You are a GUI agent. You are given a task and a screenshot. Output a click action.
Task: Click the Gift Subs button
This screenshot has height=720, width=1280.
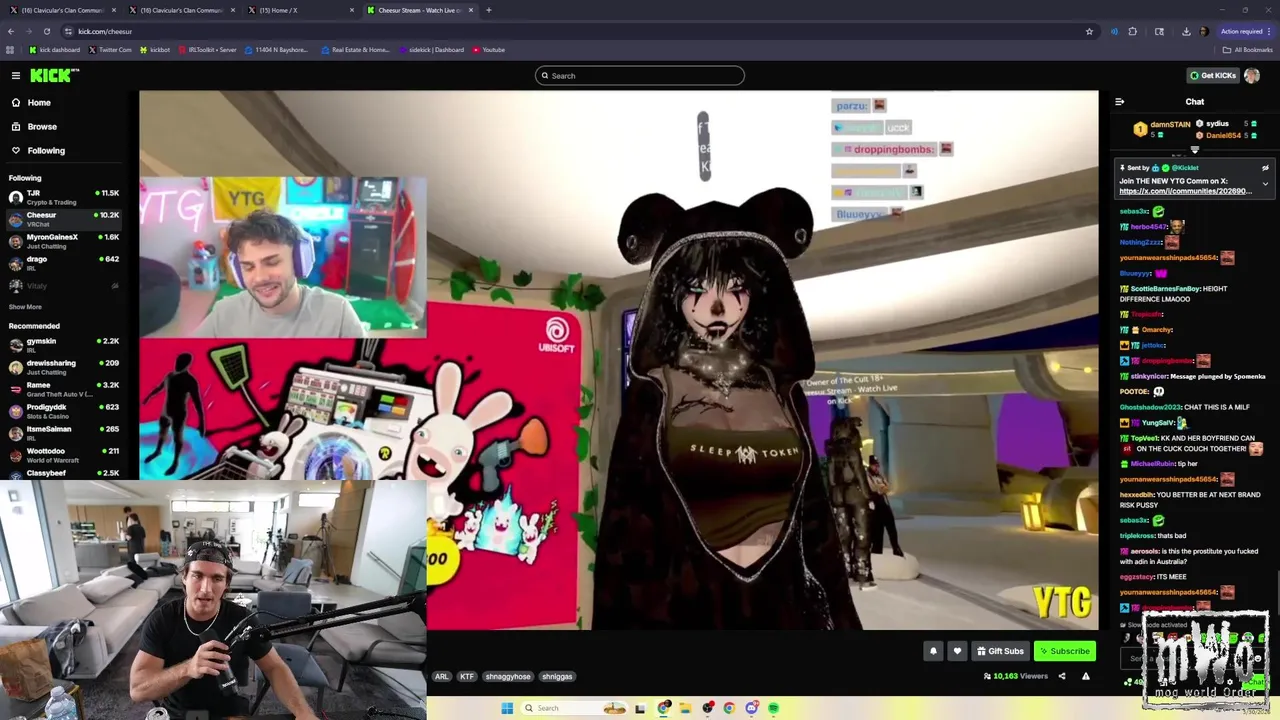(x=1000, y=651)
